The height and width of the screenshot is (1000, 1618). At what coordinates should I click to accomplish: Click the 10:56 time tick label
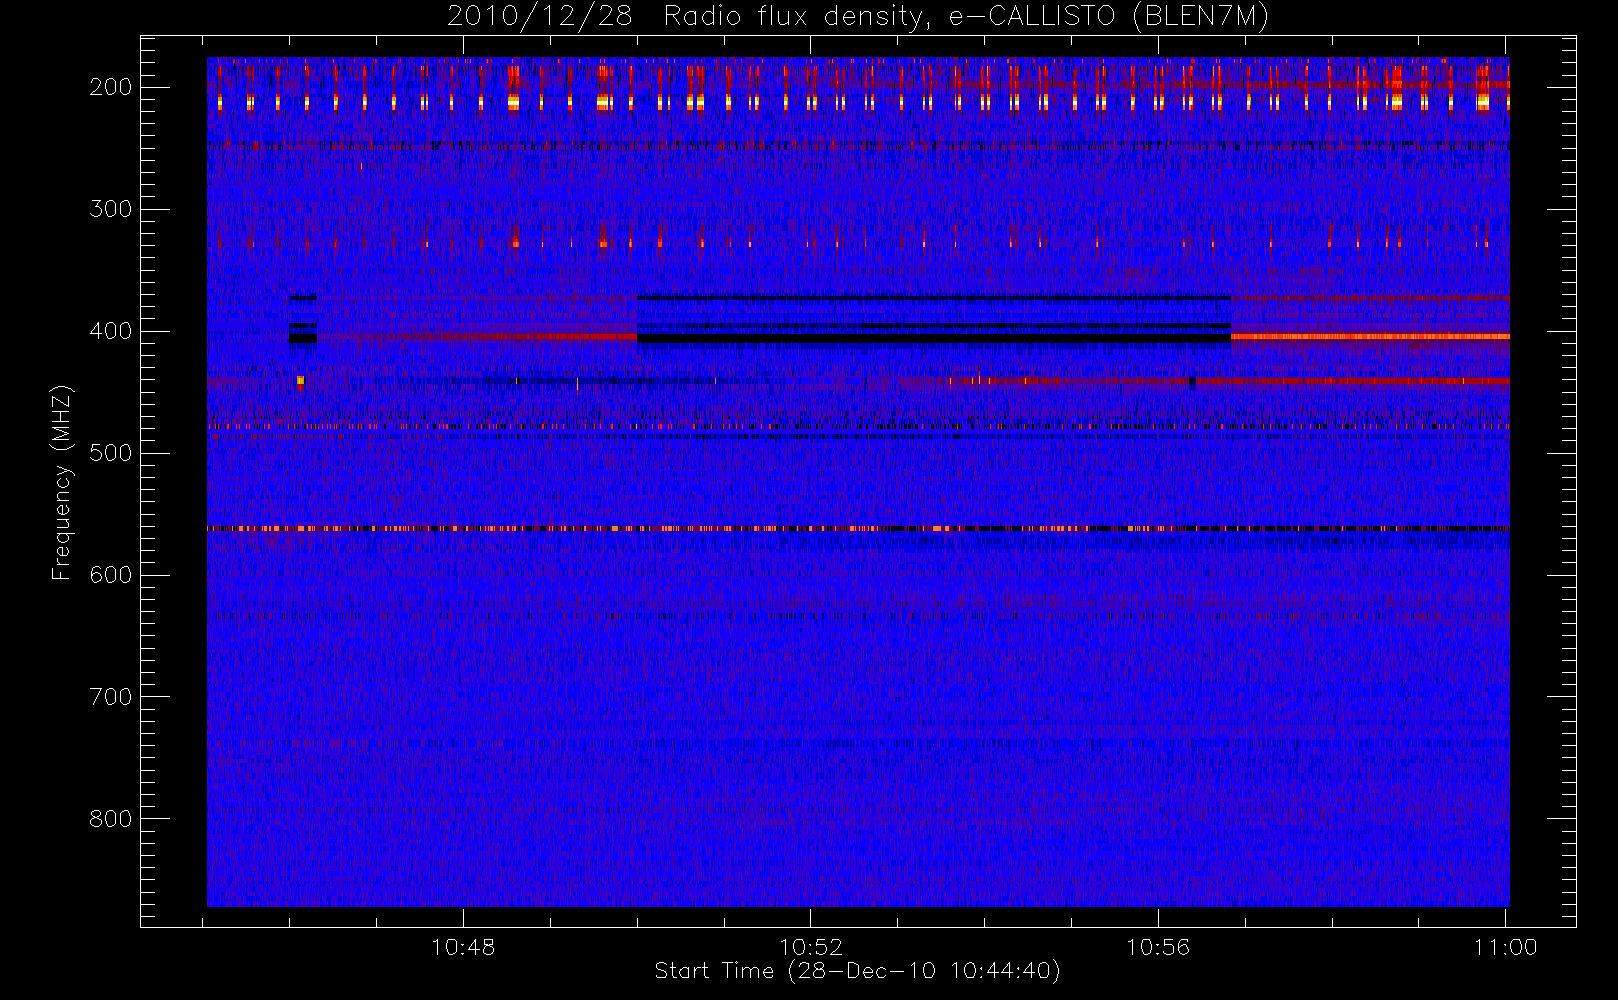[x=1158, y=947]
